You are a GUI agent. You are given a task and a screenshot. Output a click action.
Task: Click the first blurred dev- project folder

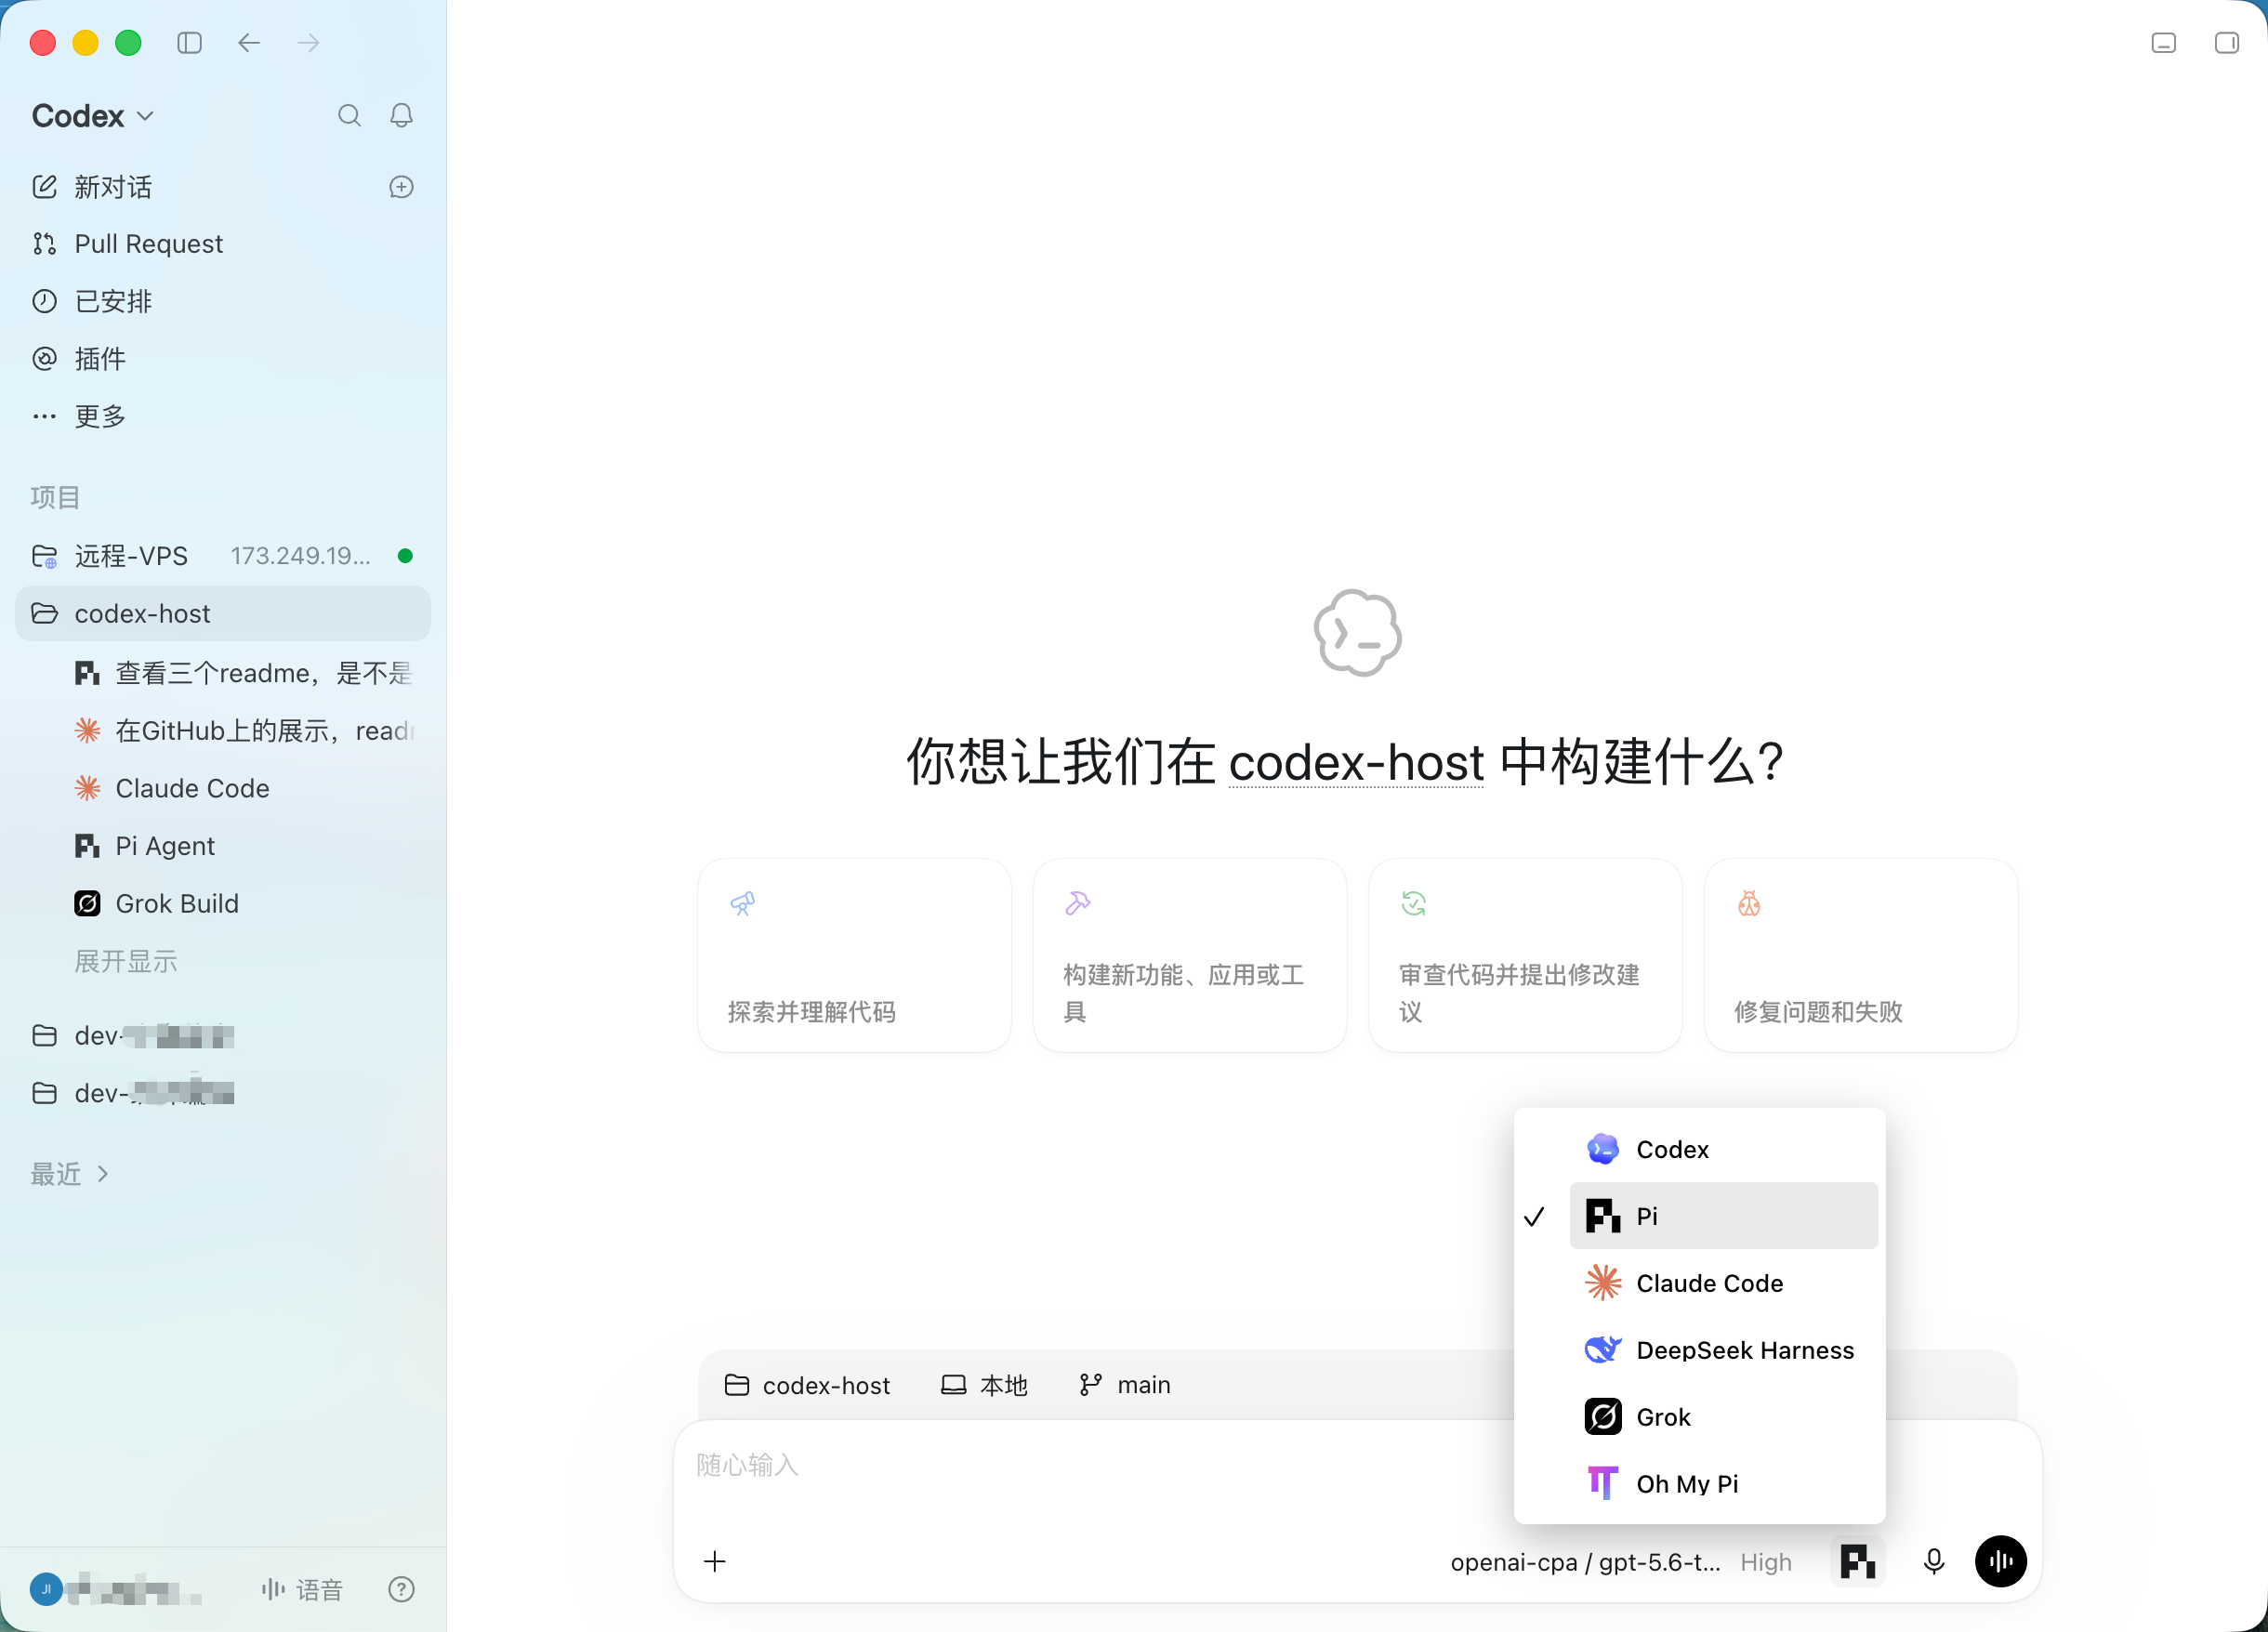pos(223,1035)
